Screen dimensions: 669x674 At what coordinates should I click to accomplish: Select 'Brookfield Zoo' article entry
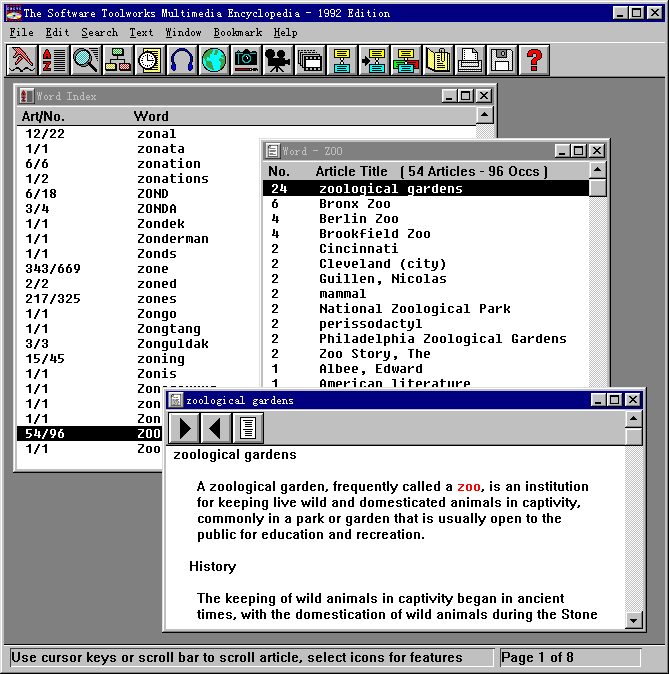point(426,234)
